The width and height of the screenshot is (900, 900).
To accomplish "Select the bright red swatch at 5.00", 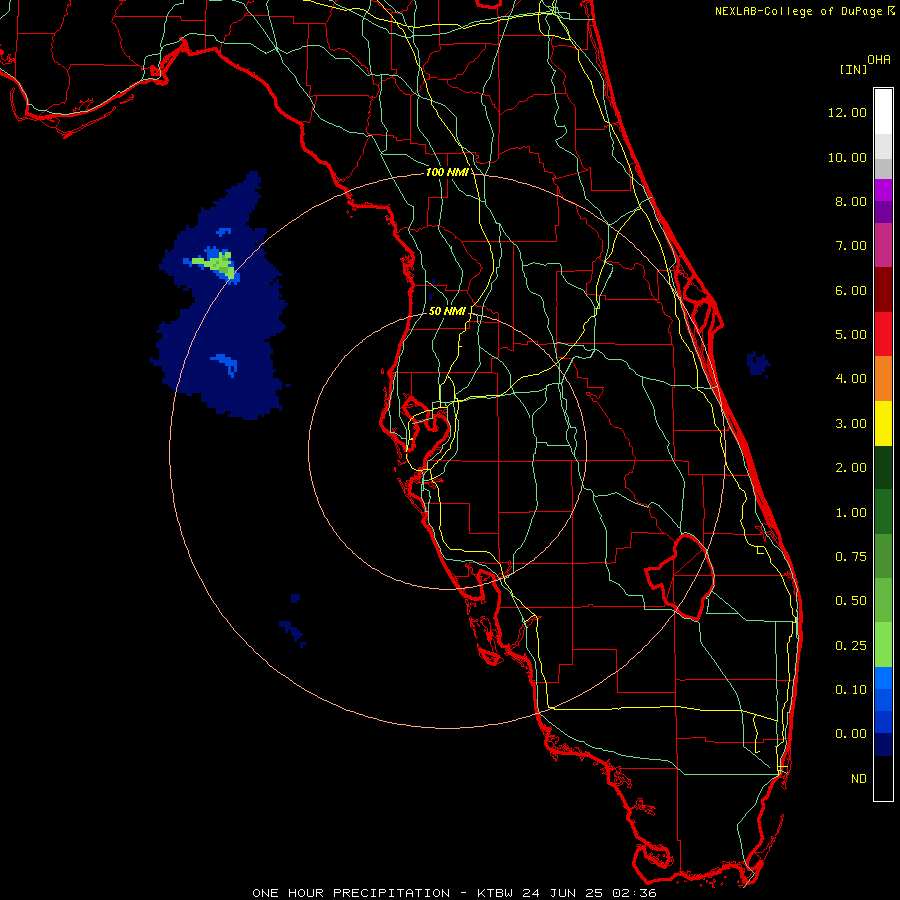I will 883,334.
